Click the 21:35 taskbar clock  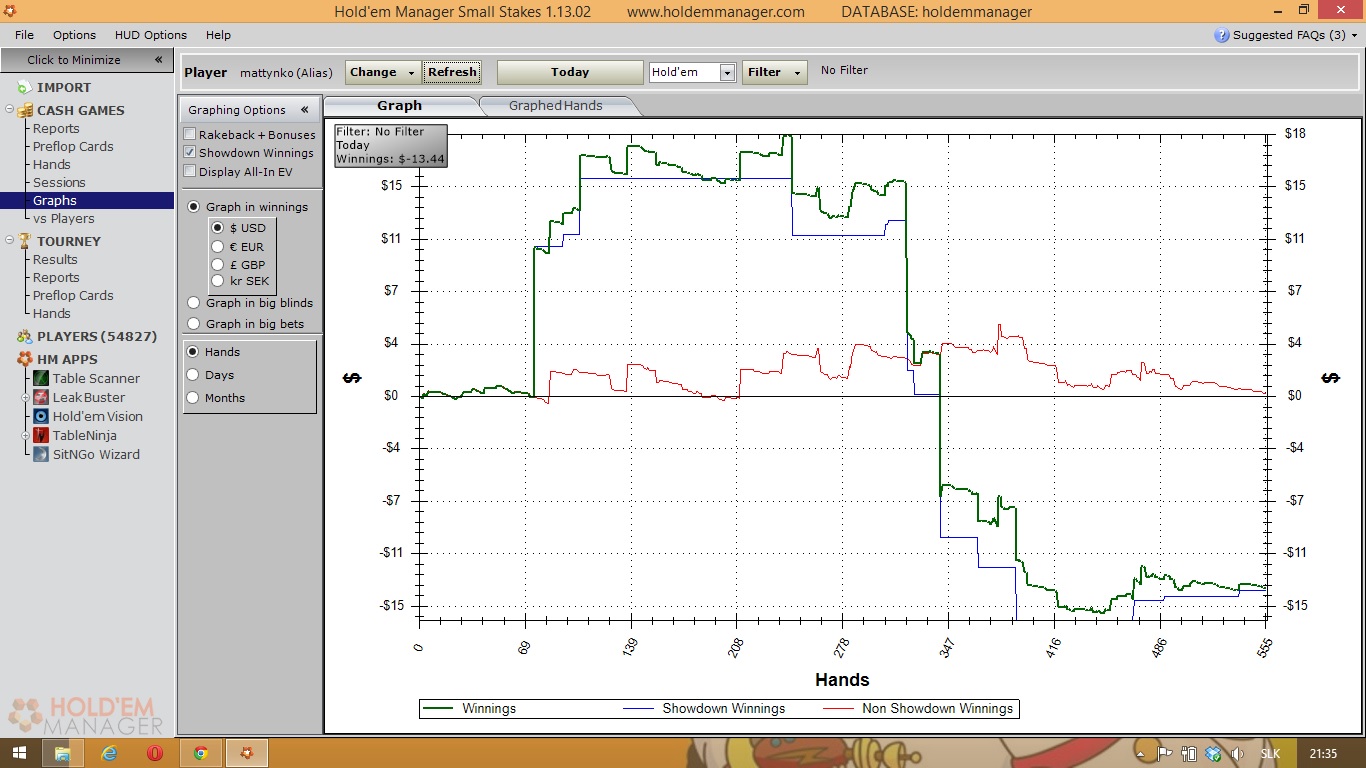1323,754
